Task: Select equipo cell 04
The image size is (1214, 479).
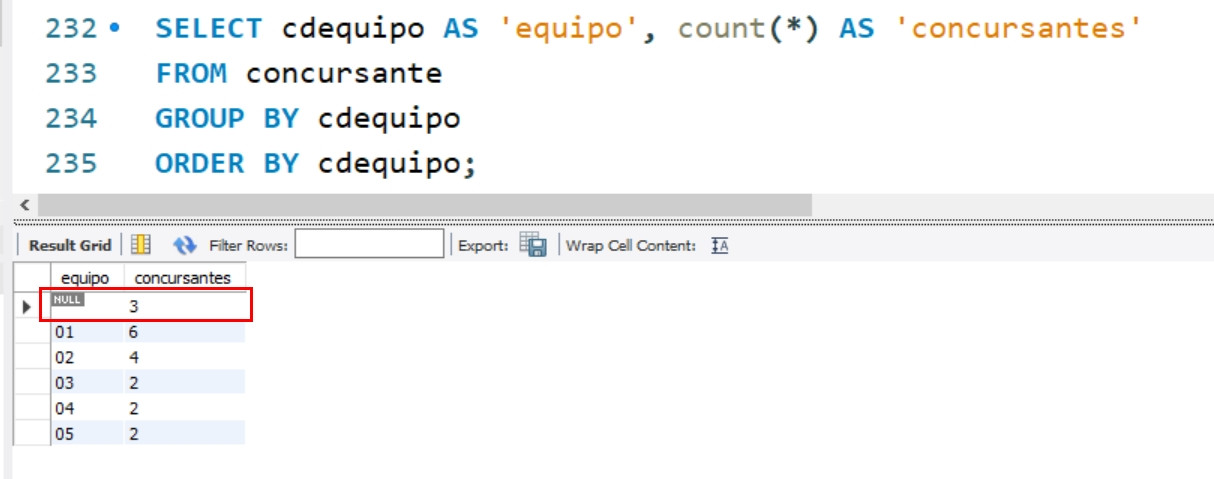Action: pyautogui.click(x=86, y=408)
